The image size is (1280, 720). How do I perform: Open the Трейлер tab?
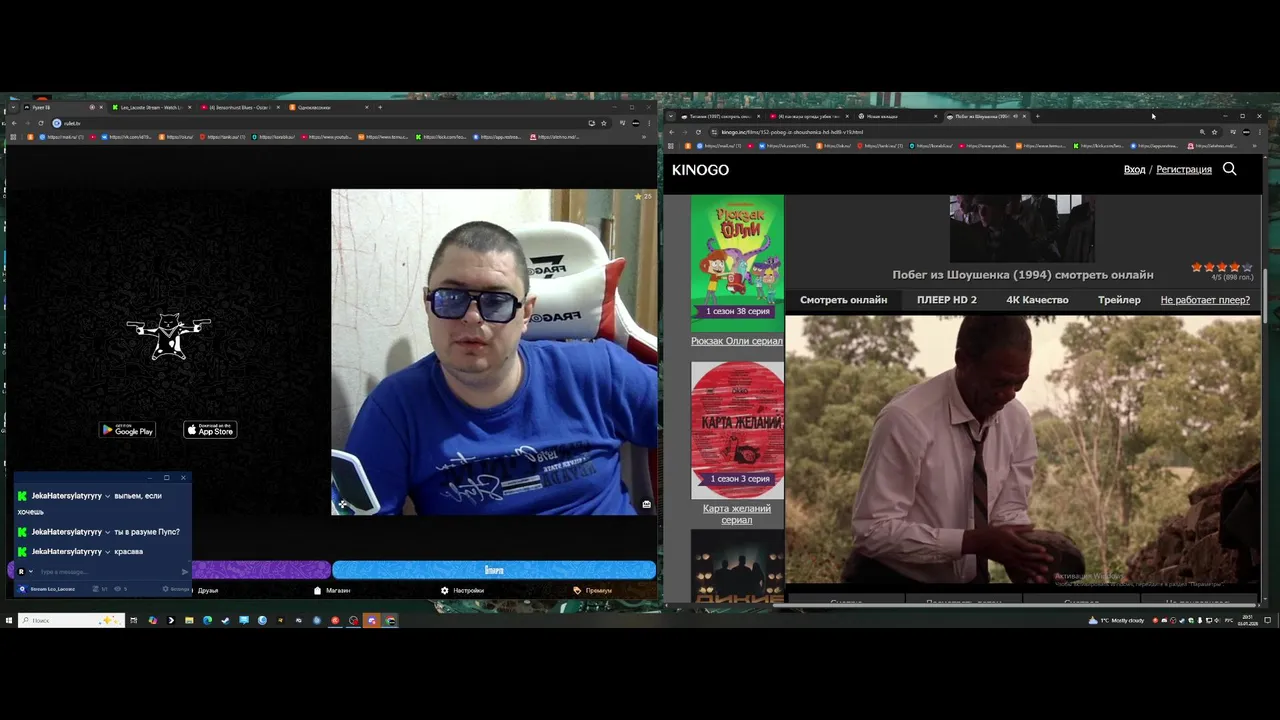[x=1119, y=300]
